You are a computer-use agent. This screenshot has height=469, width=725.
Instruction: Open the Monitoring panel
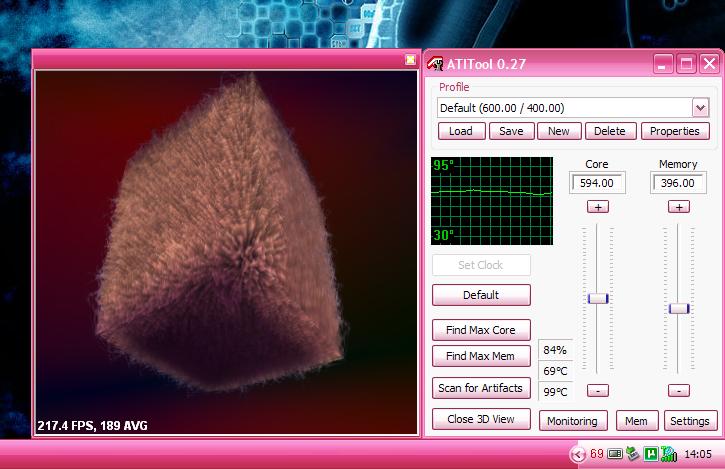(573, 421)
